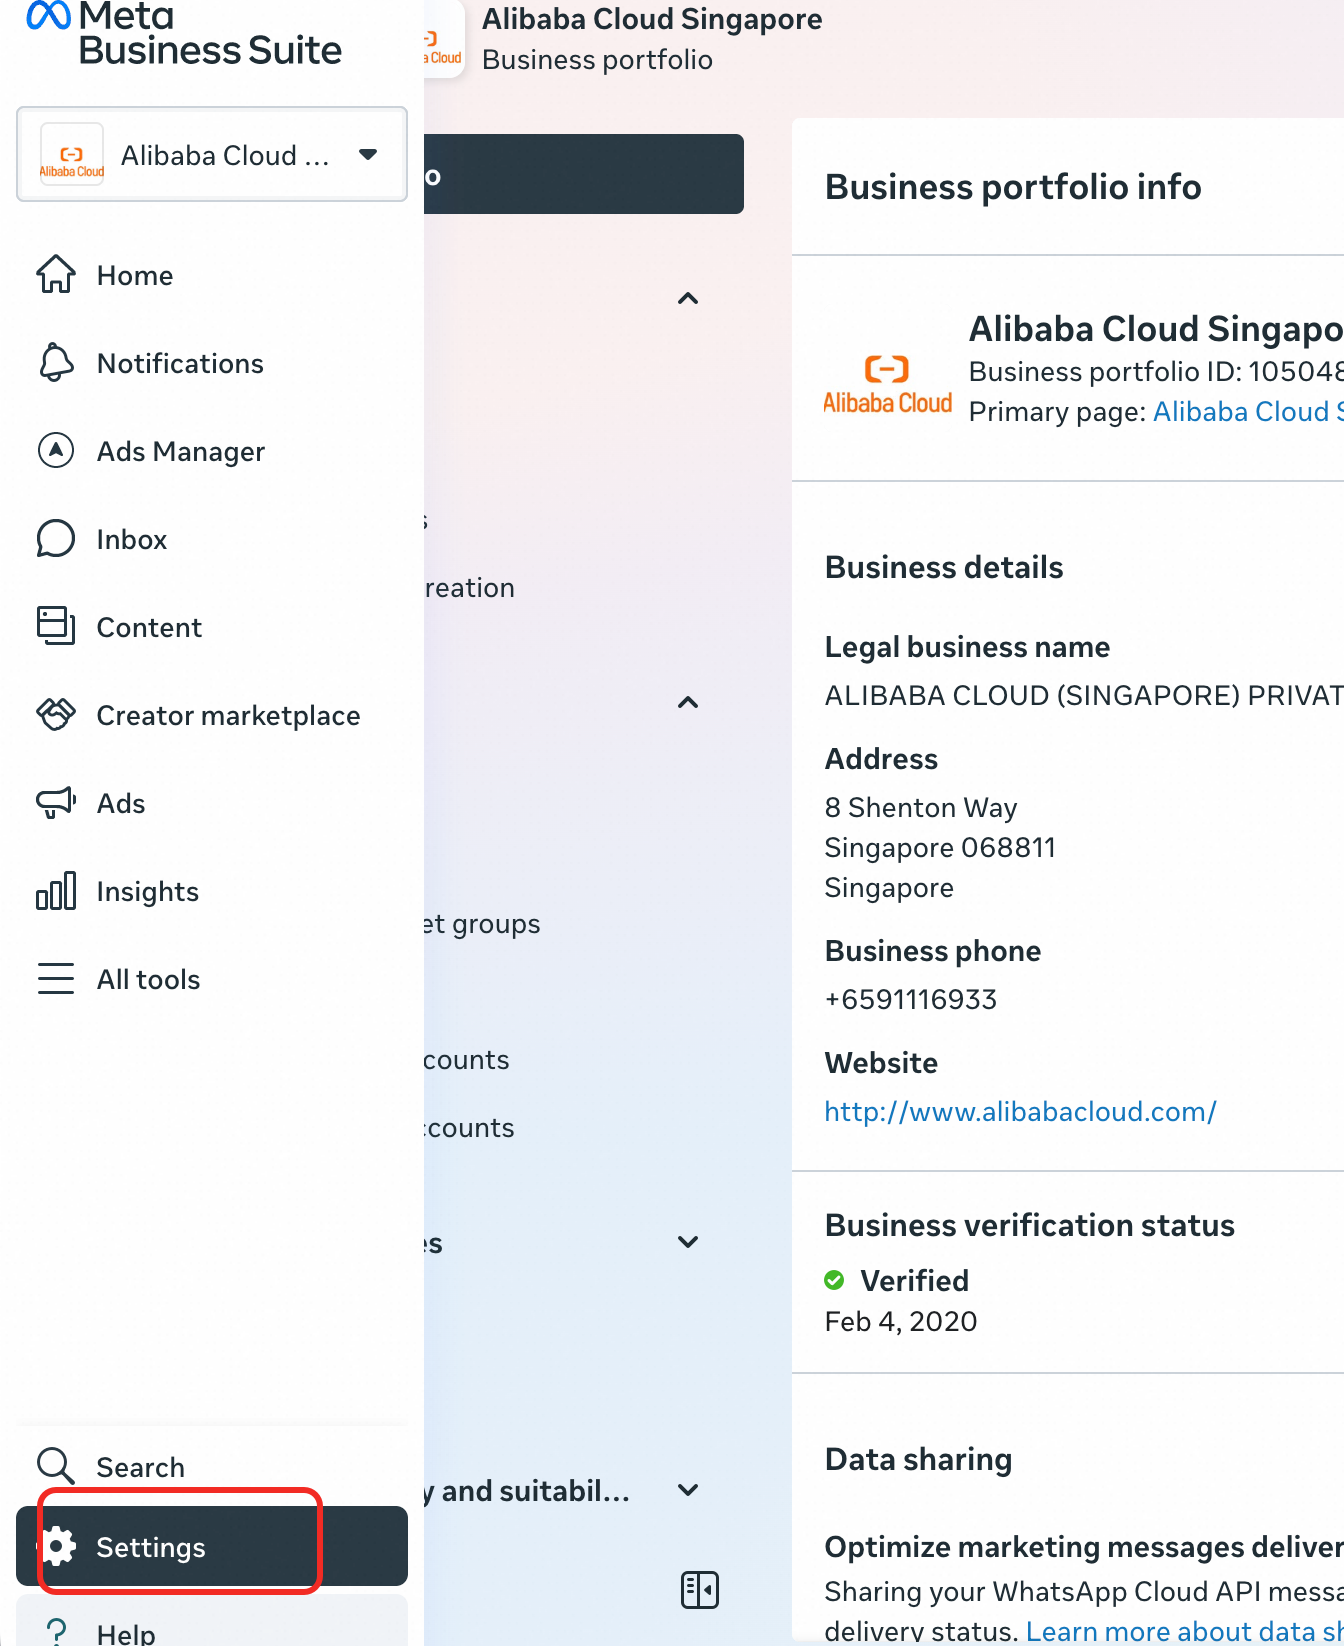The image size is (1344, 1646).
Task: Expand the collapsed section above brand suitability
Action: 688,1242
